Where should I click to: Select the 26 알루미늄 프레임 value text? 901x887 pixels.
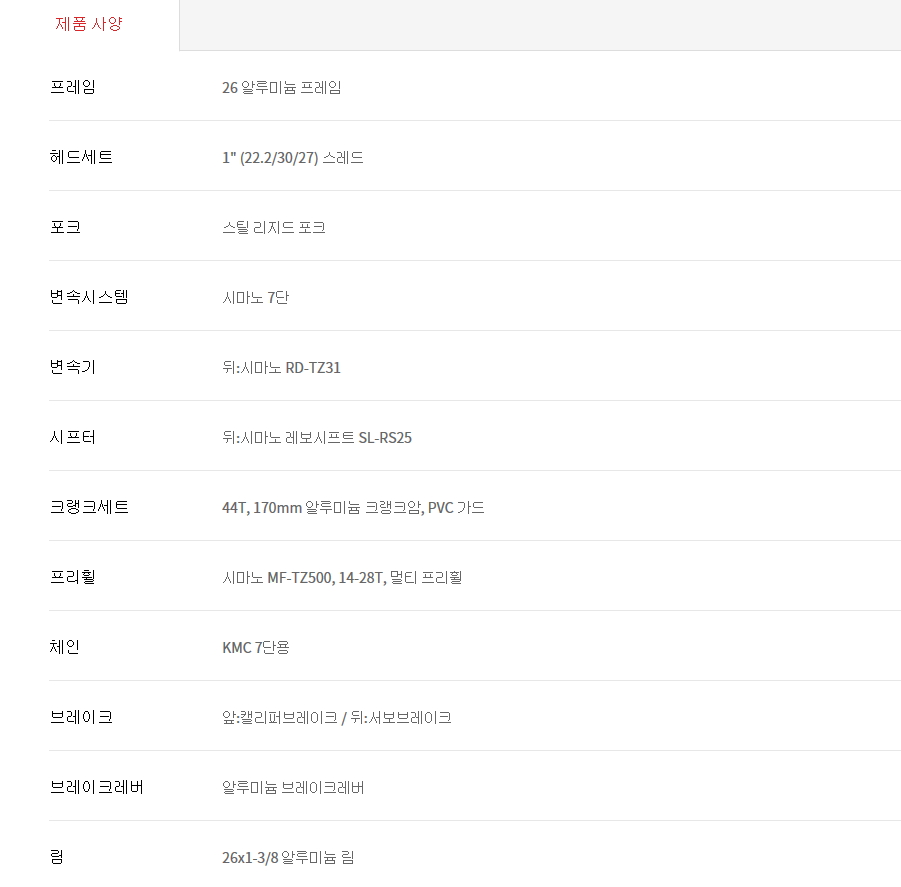tap(281, 88)
